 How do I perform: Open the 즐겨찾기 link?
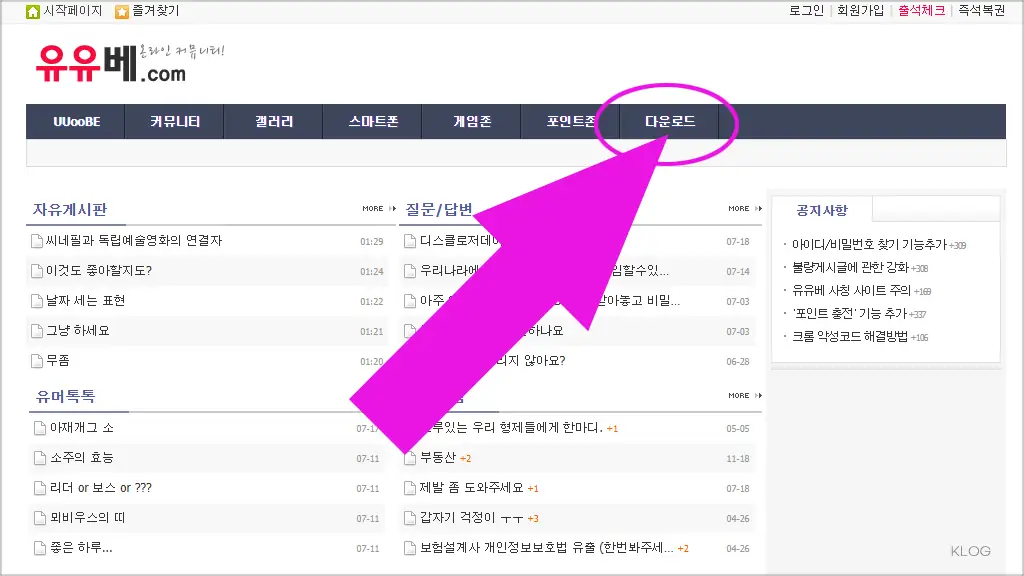[155, 11]
